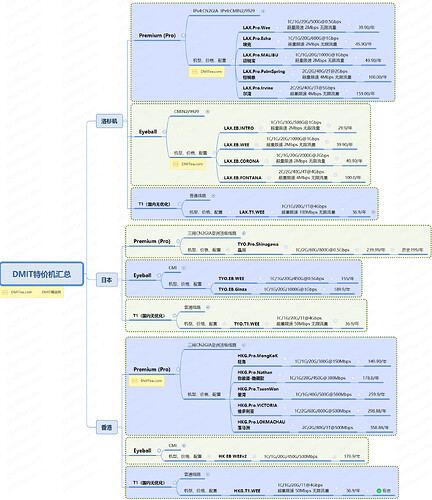432x500 pixels.
Task: Select the LAX.Pro.Wee node
Action: [256, 28]
